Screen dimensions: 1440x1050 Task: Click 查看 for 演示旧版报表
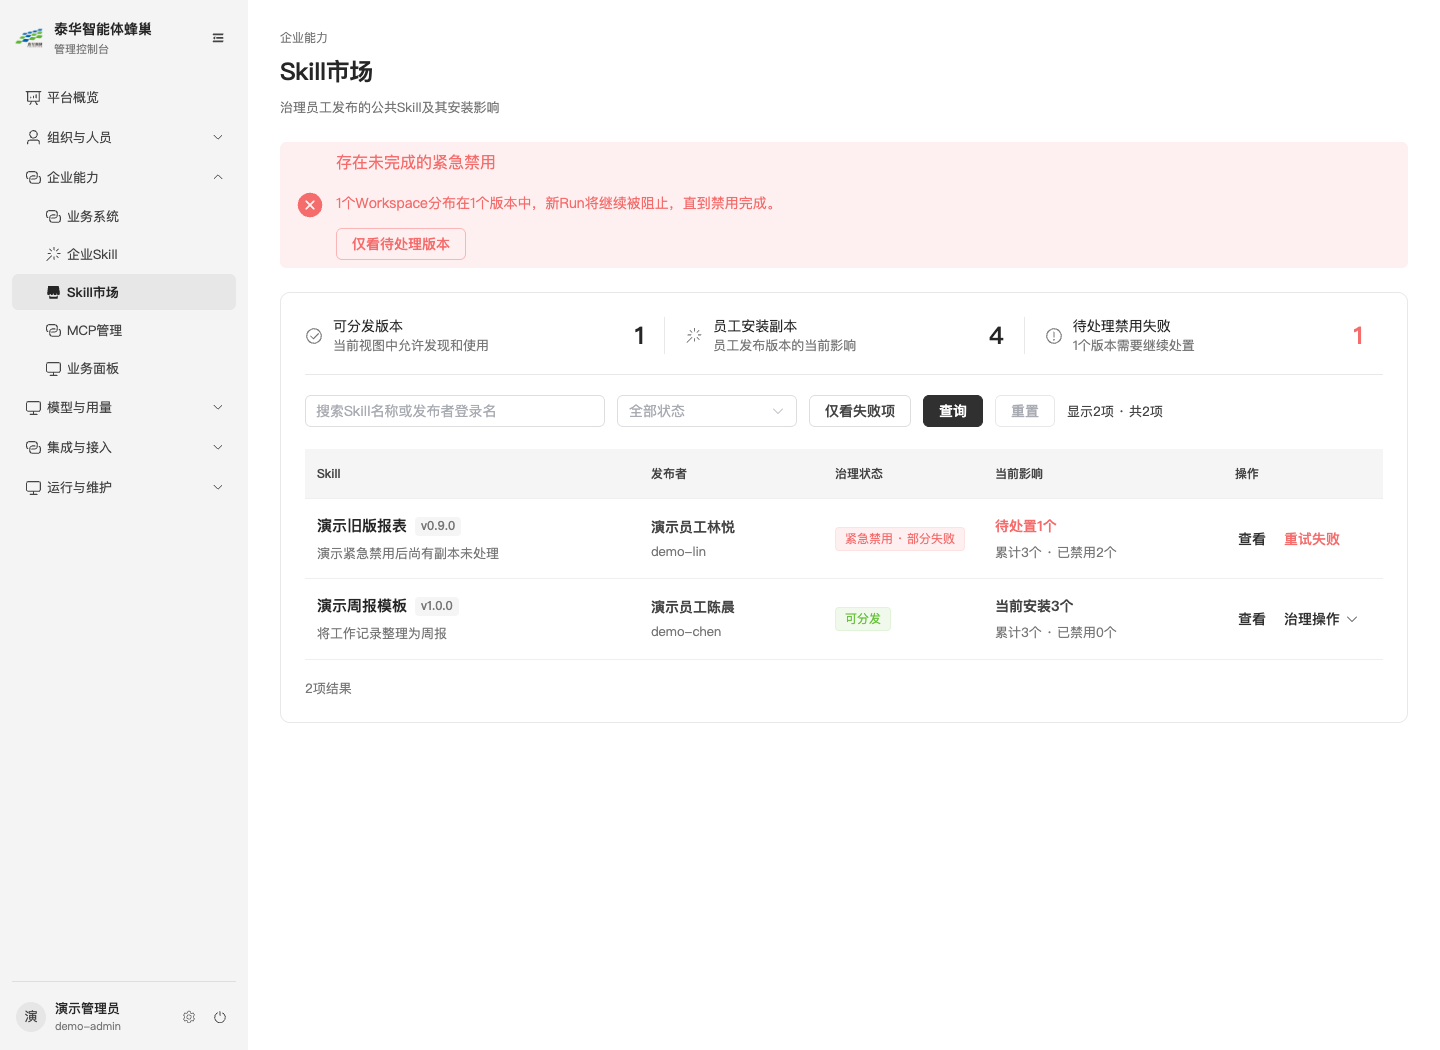(1252, 539)
